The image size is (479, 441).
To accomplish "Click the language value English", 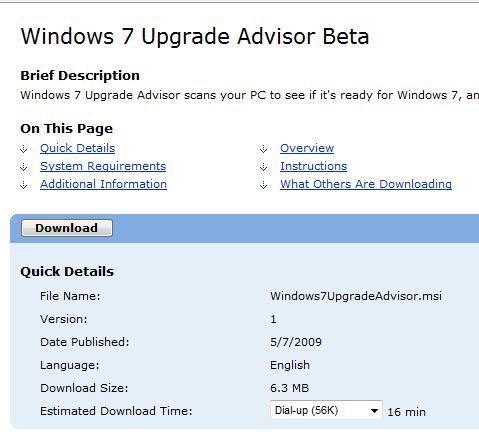I will (x=290, y=365).
